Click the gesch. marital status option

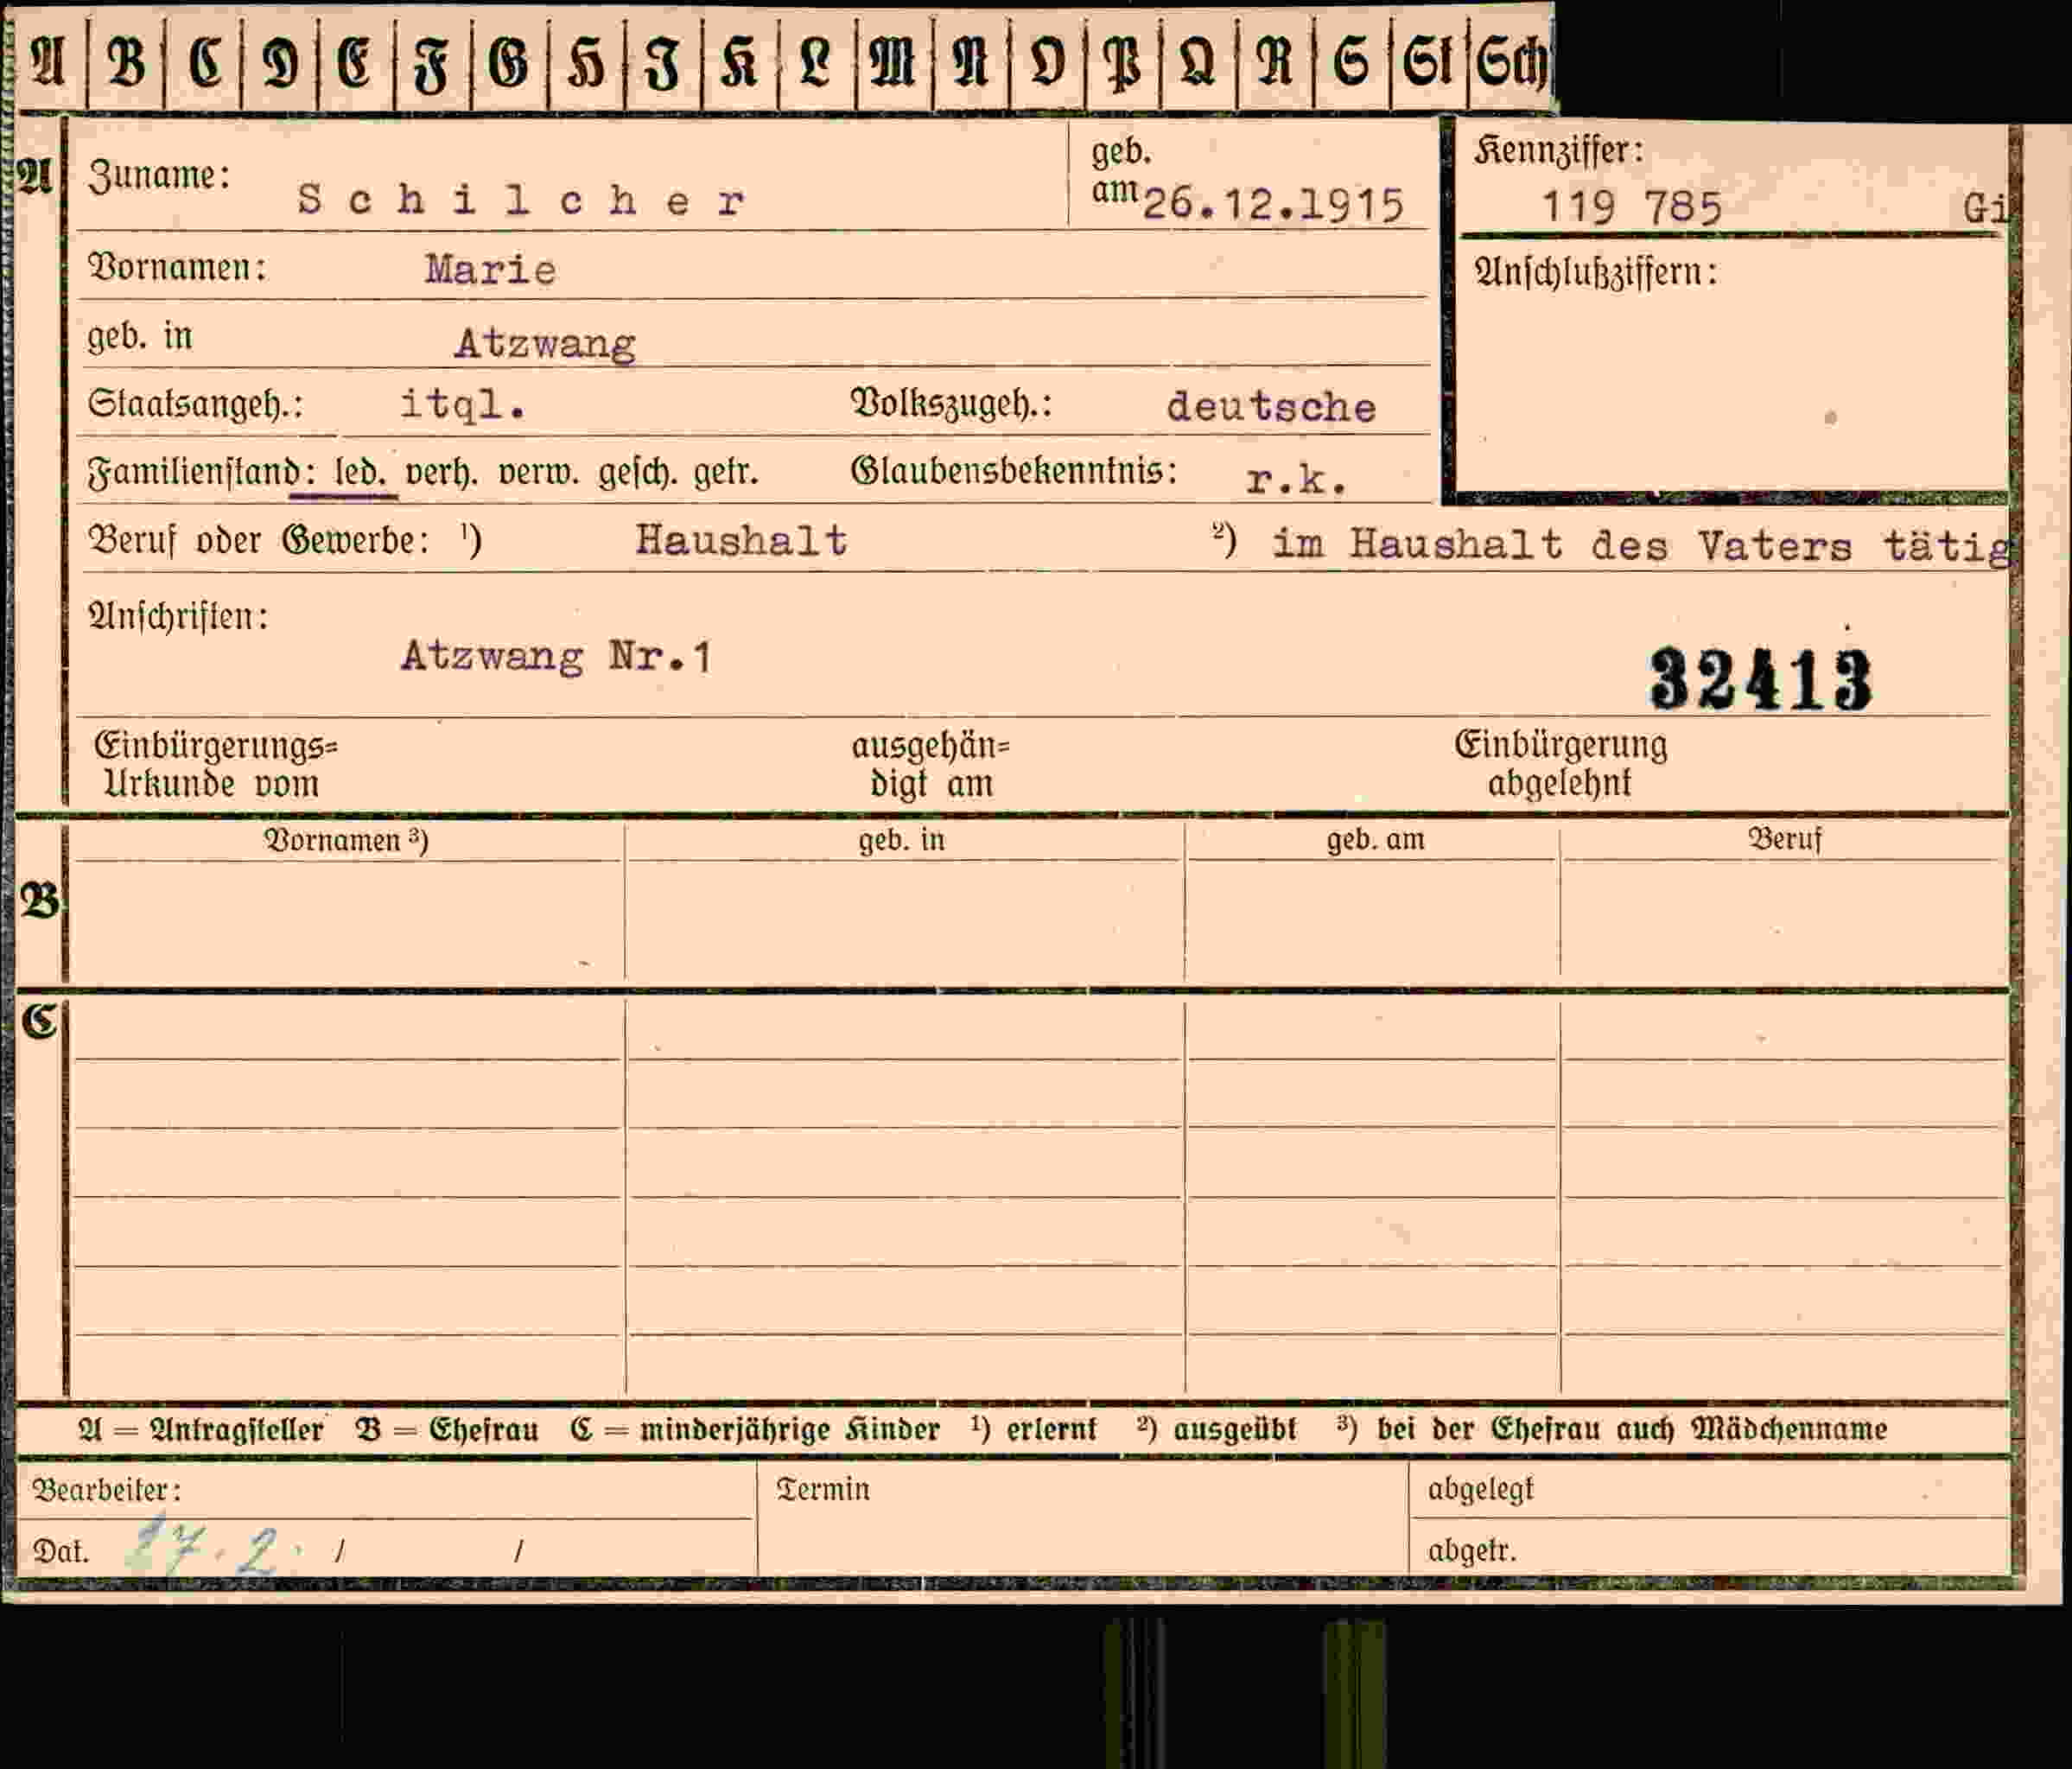pos(638,472)
